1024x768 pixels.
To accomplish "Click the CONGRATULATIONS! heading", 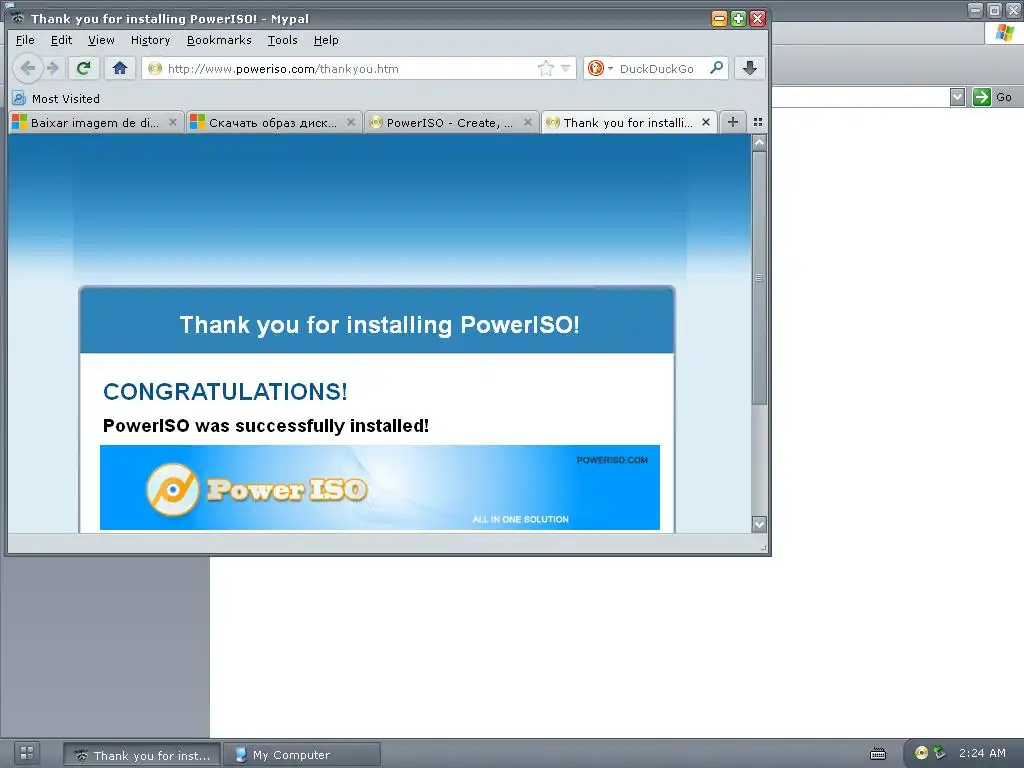I will pos(225,392).
